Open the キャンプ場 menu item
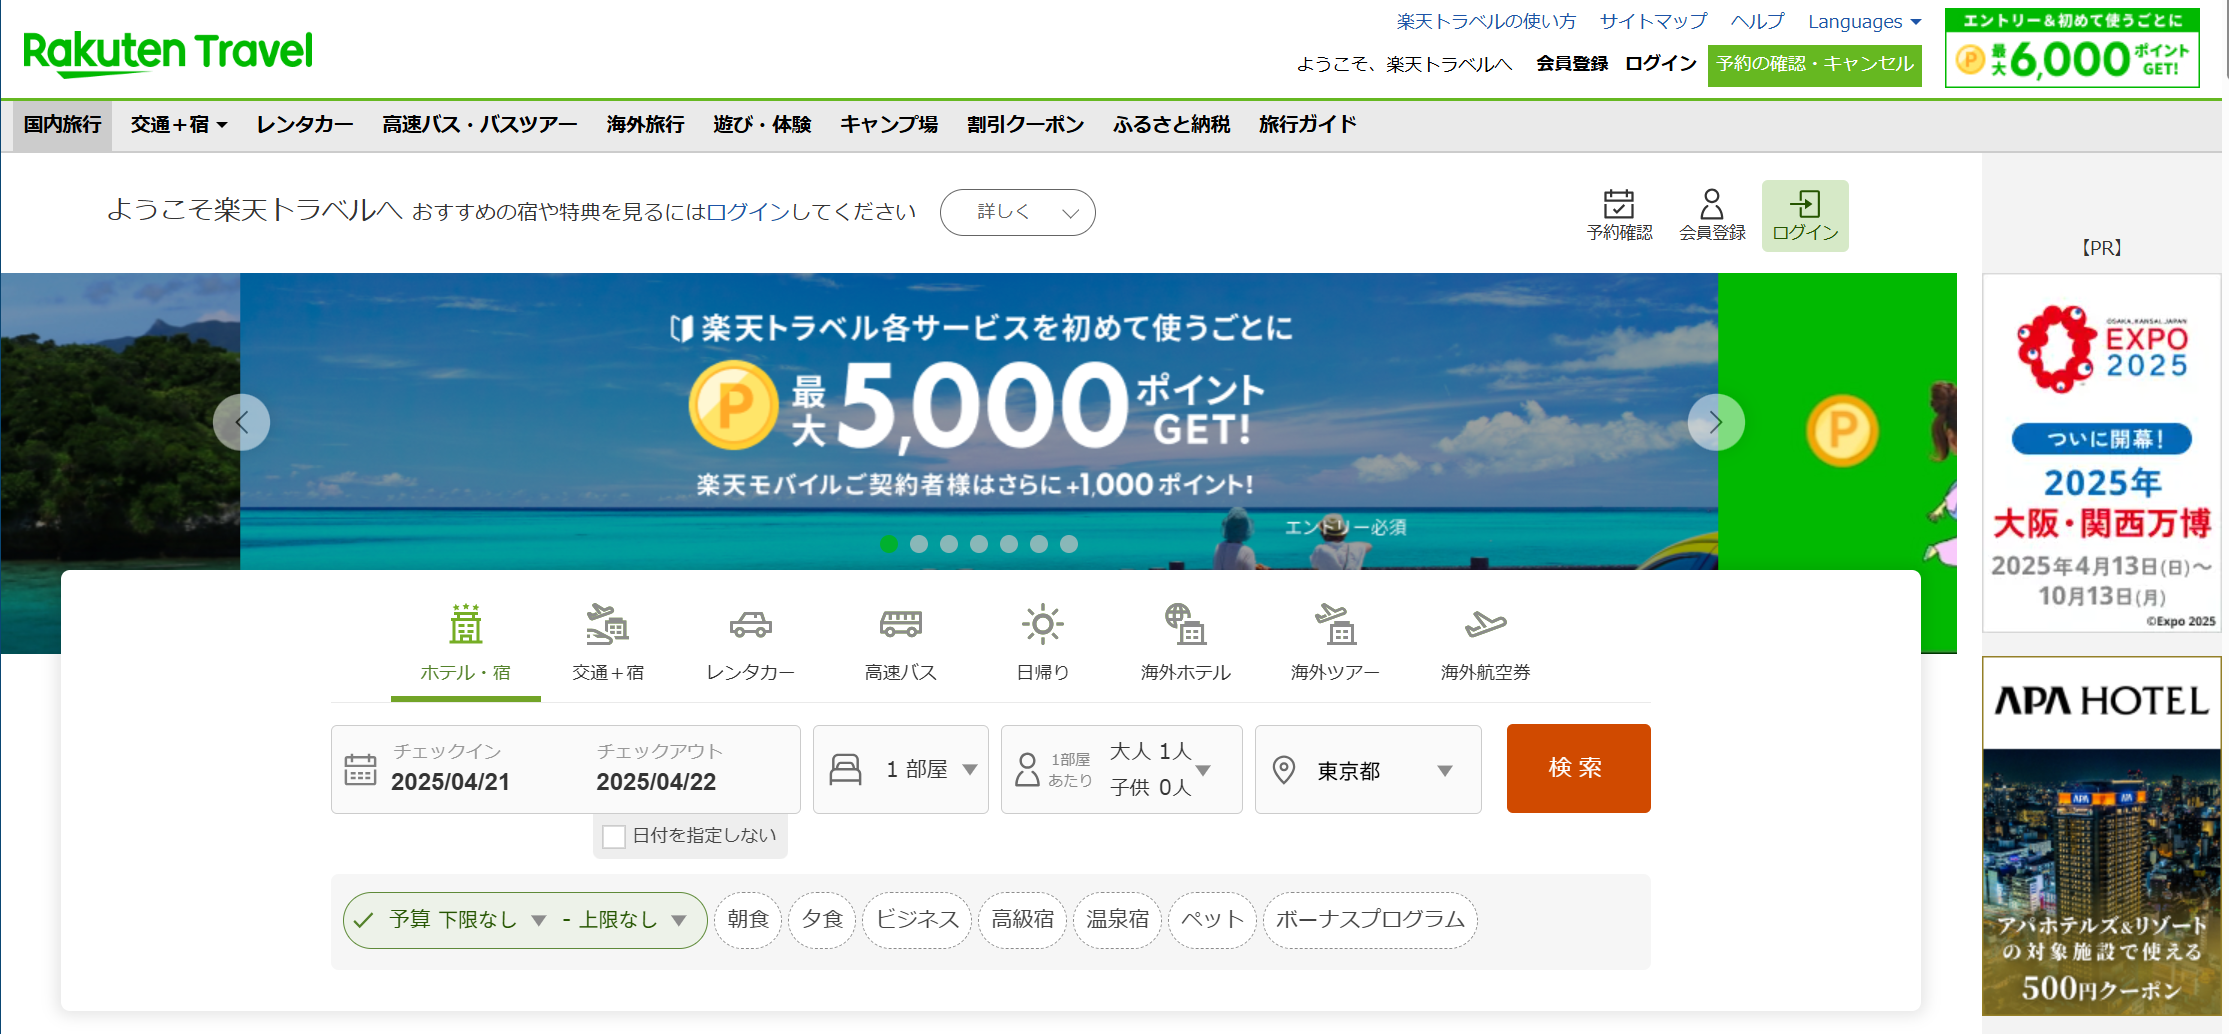This screenshot has height=1034, width=2229. point(889,125)
